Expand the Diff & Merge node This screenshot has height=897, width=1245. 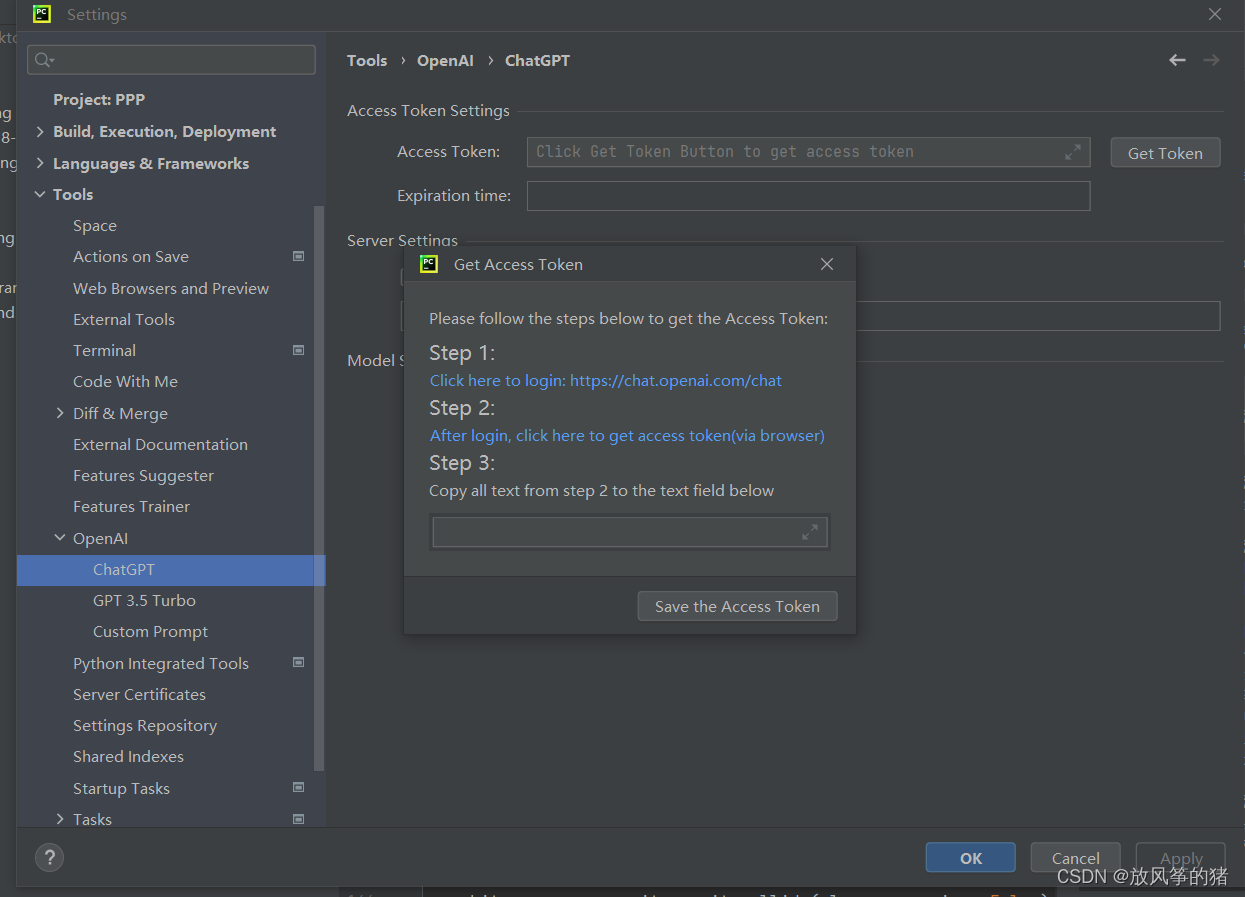click(x=60, y=413)
